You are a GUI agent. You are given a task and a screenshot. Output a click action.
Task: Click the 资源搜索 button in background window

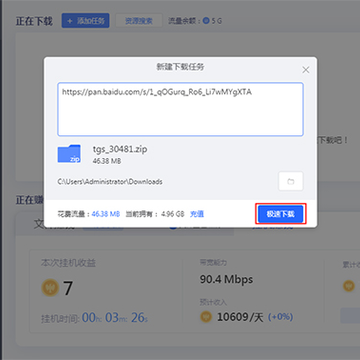pos(139,21)
